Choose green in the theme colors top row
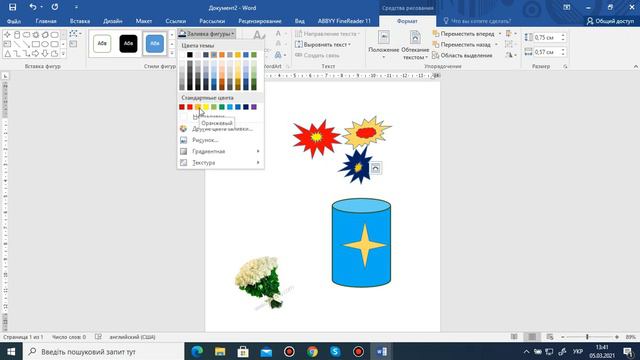This screenshot has width=640, height=360. (x=254, y=55)
